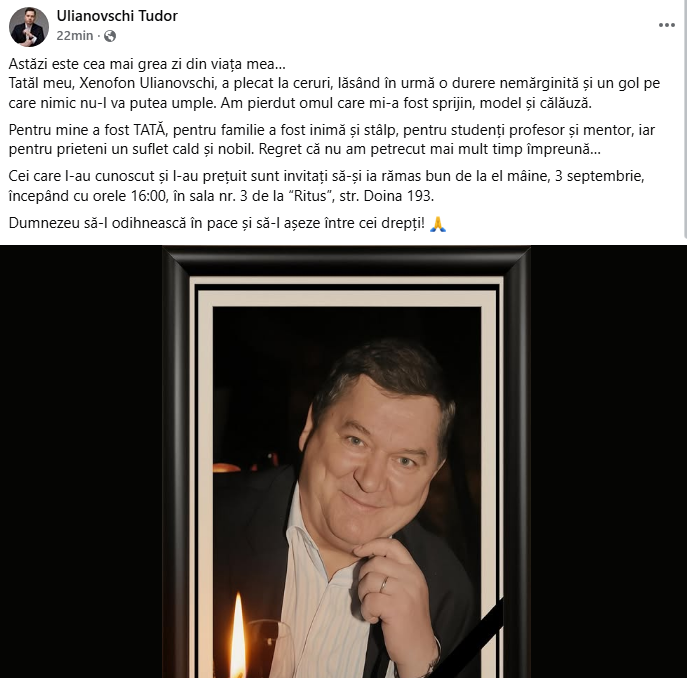Click the wedding ring on the man's hand
687x678 pixels.
coord(384,584)
